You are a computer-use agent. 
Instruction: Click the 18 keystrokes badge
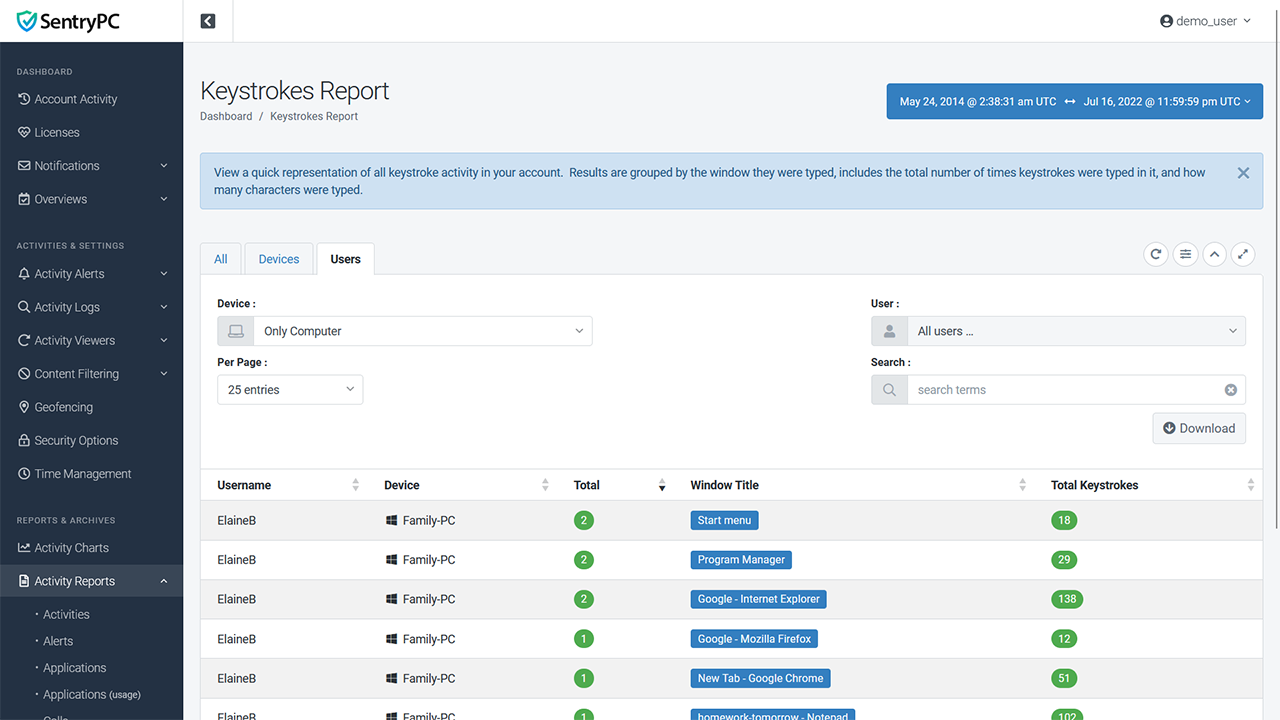point(1064,520)
